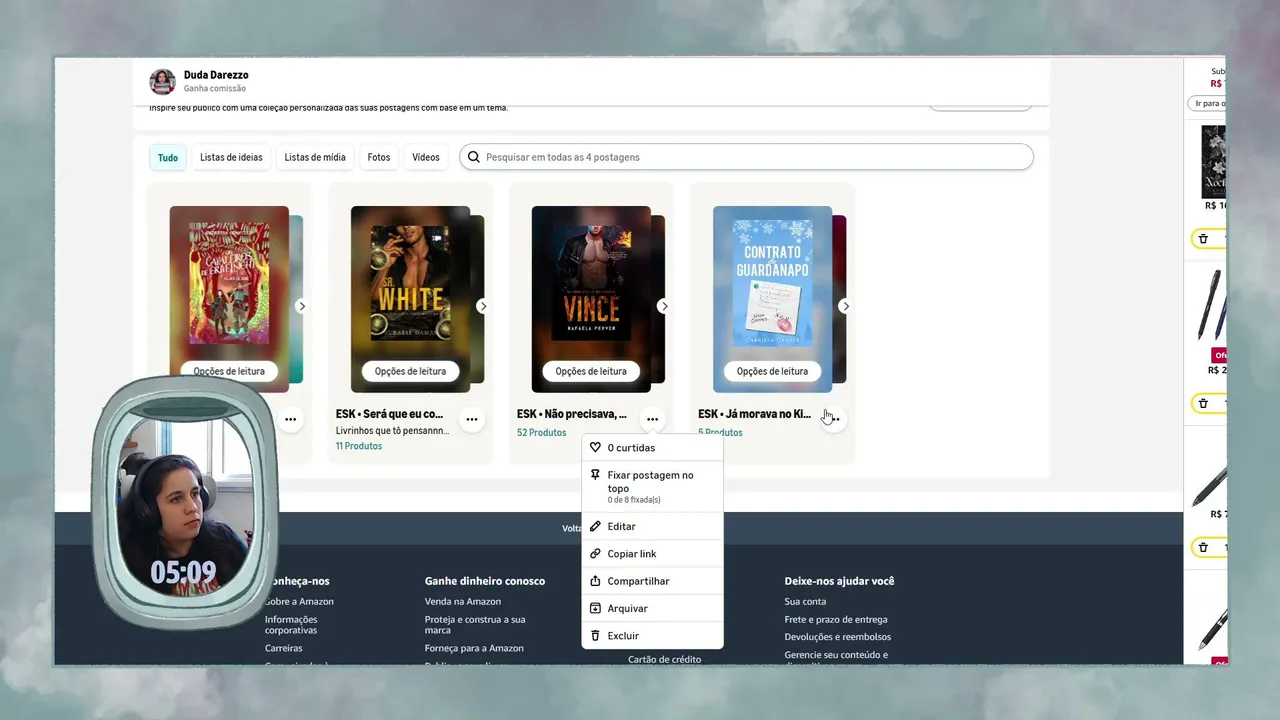Show next cover on the Sr. White post
The image size is (1280, 720).
[x=483, y=306]
